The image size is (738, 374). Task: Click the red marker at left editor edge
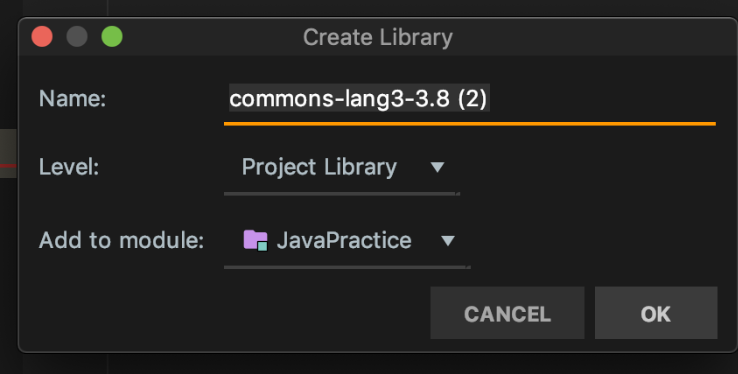tap(8, 166)
